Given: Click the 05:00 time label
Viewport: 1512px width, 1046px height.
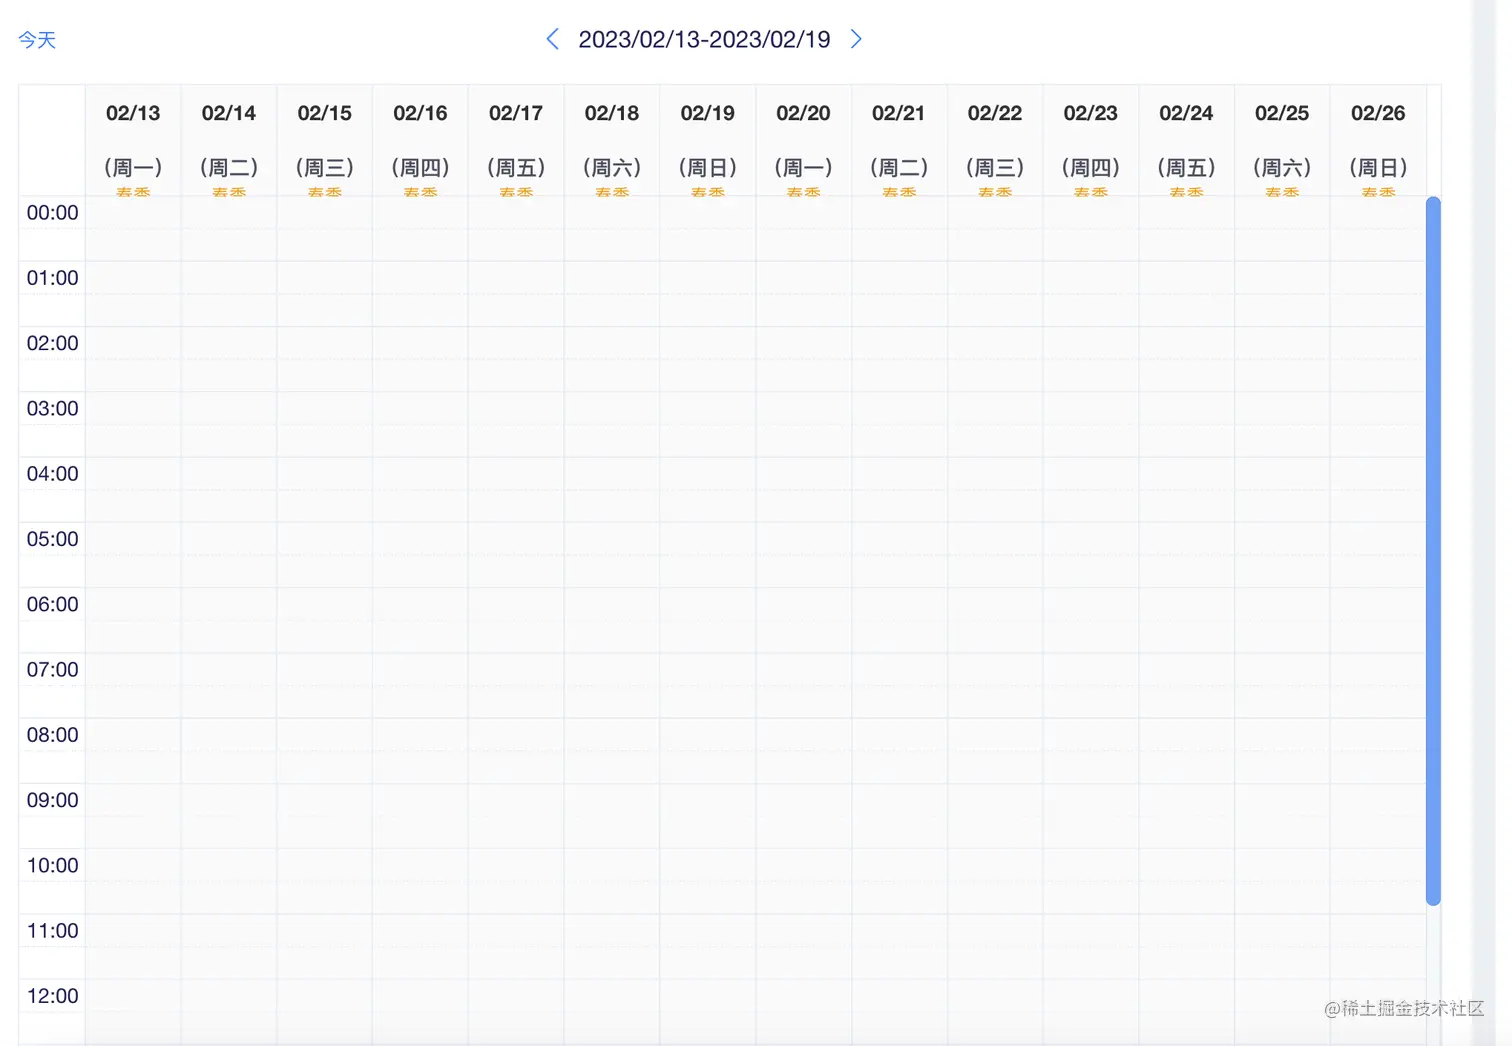Looking at the screenshot, I should [x=52, y=539].
